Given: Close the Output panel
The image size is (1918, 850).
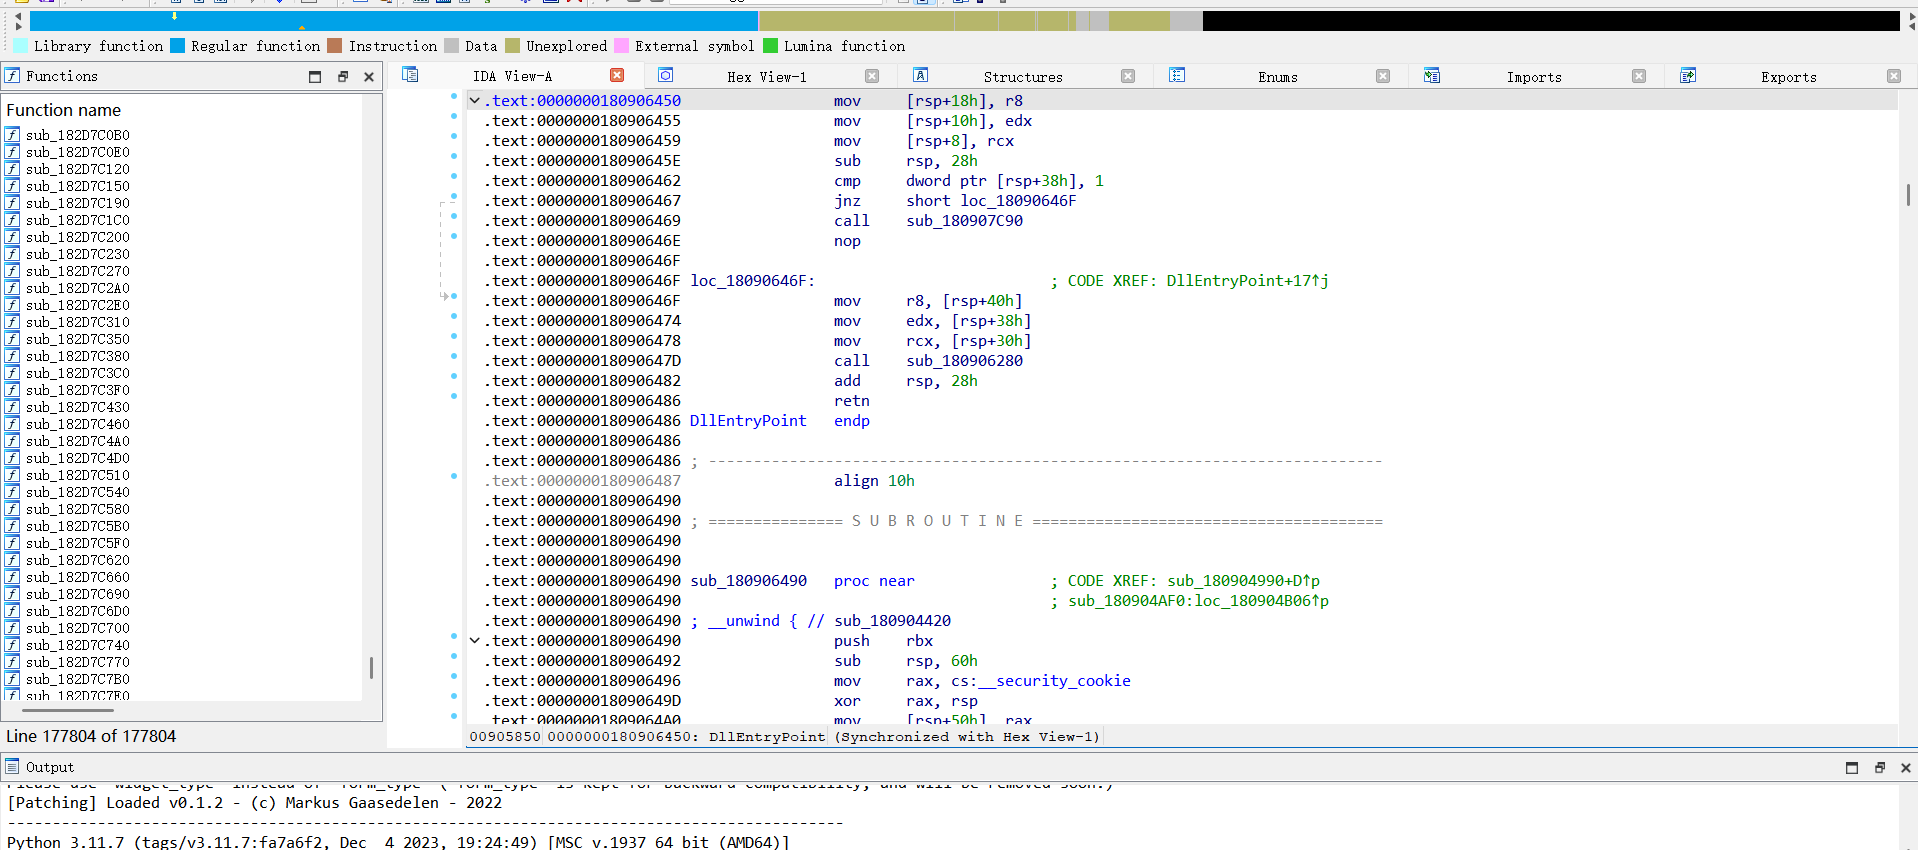Looking at the screenshot, I should point(1906,767).
